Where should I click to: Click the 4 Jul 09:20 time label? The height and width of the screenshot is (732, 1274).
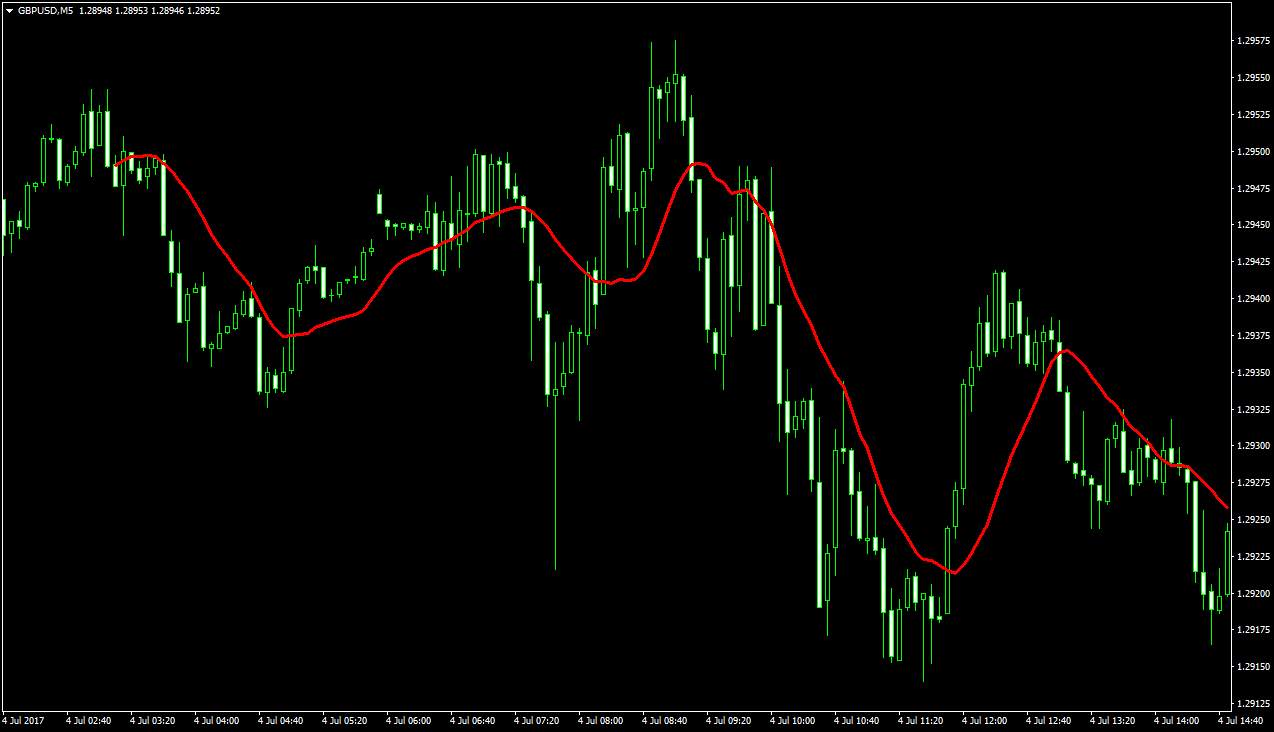pyautogui.click(x=729, y=720)
